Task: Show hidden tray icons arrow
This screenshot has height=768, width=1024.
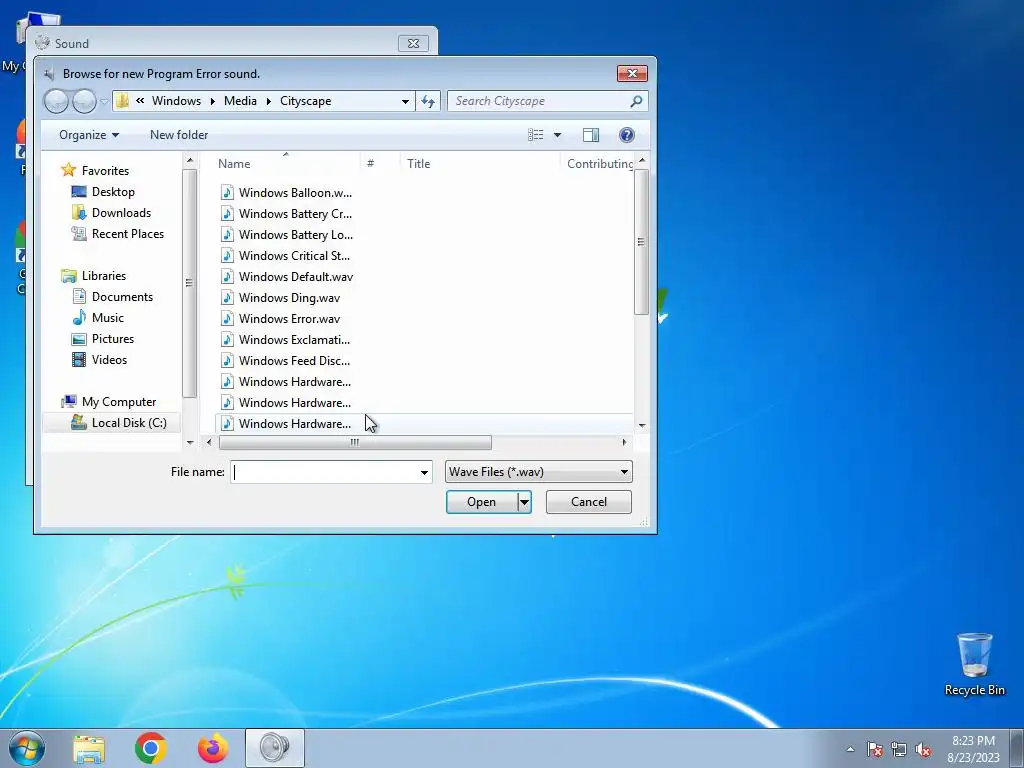Action: pos(850,749)
